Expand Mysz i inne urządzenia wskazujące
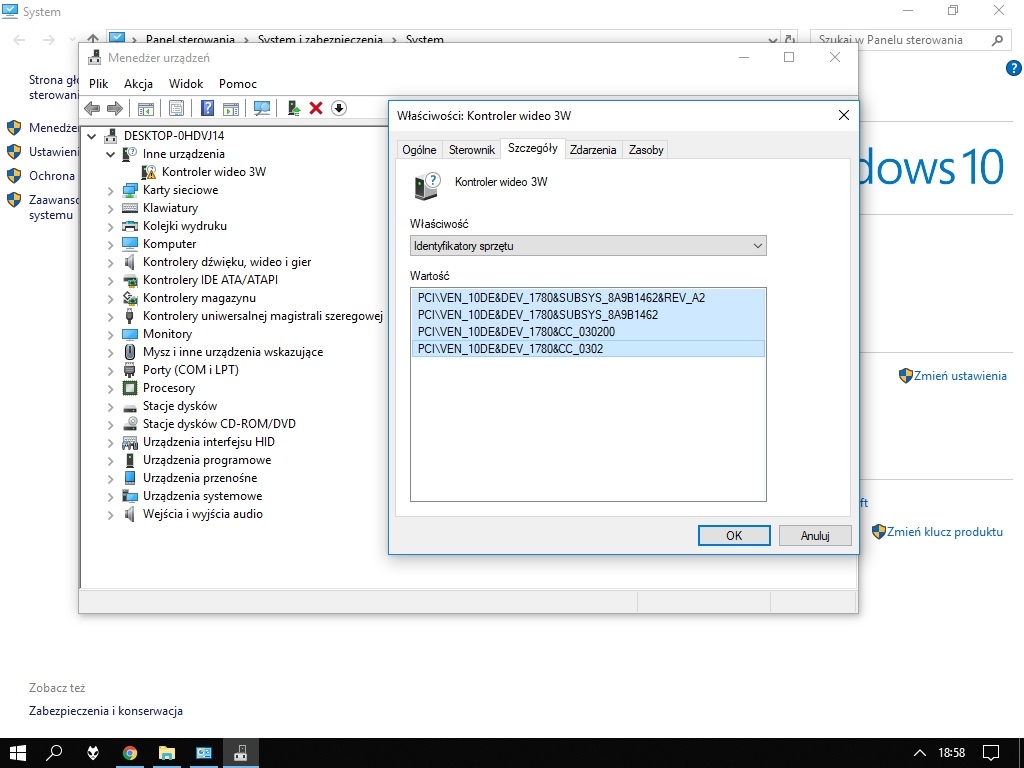 [110, 352]
